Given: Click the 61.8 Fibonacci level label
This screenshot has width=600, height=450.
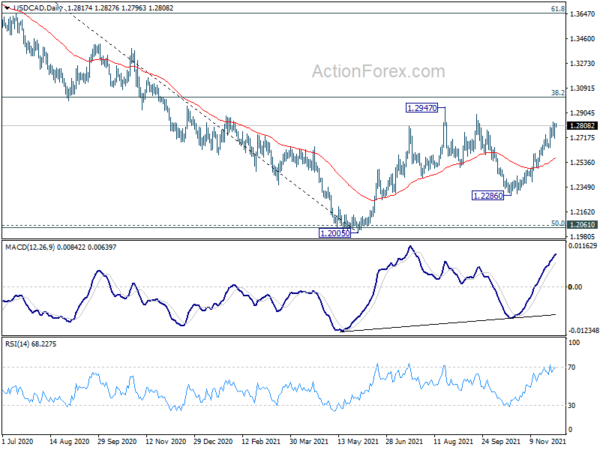Looking at the screenshot, I should (x=558, y=8).
